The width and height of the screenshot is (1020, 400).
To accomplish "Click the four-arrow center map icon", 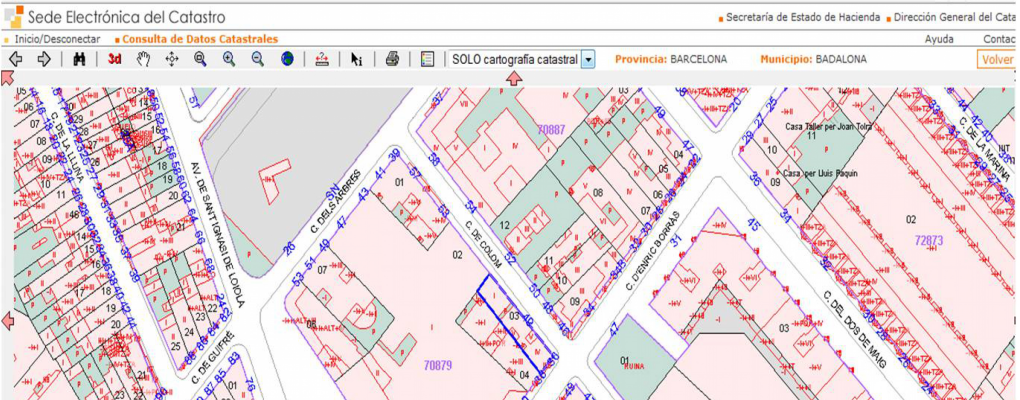I will tap(171, 59).
